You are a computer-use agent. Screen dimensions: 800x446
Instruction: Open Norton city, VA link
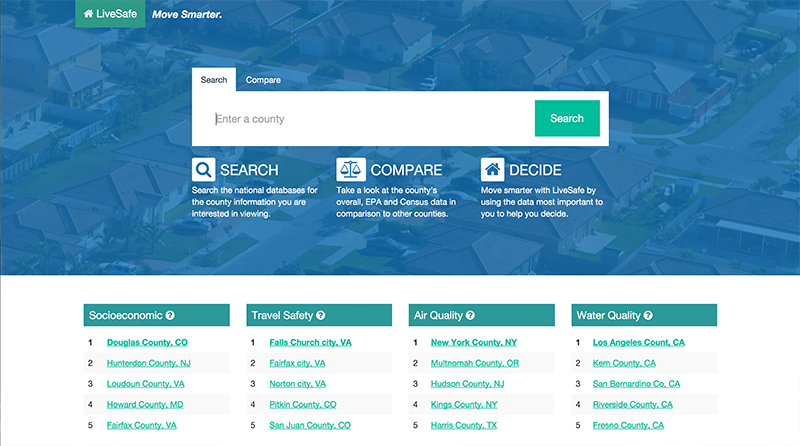297,384
